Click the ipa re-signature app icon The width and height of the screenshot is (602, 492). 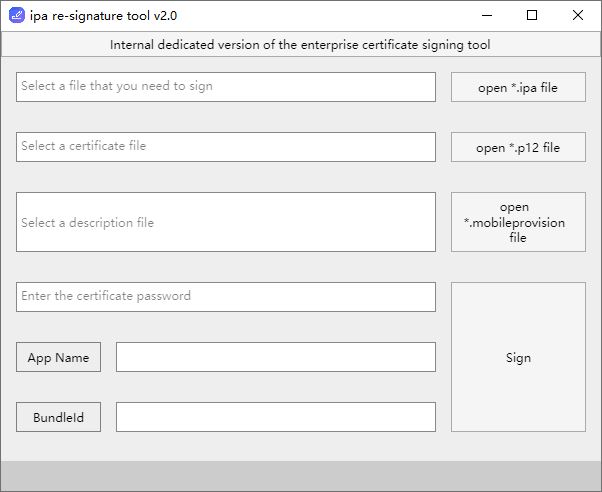16,15
